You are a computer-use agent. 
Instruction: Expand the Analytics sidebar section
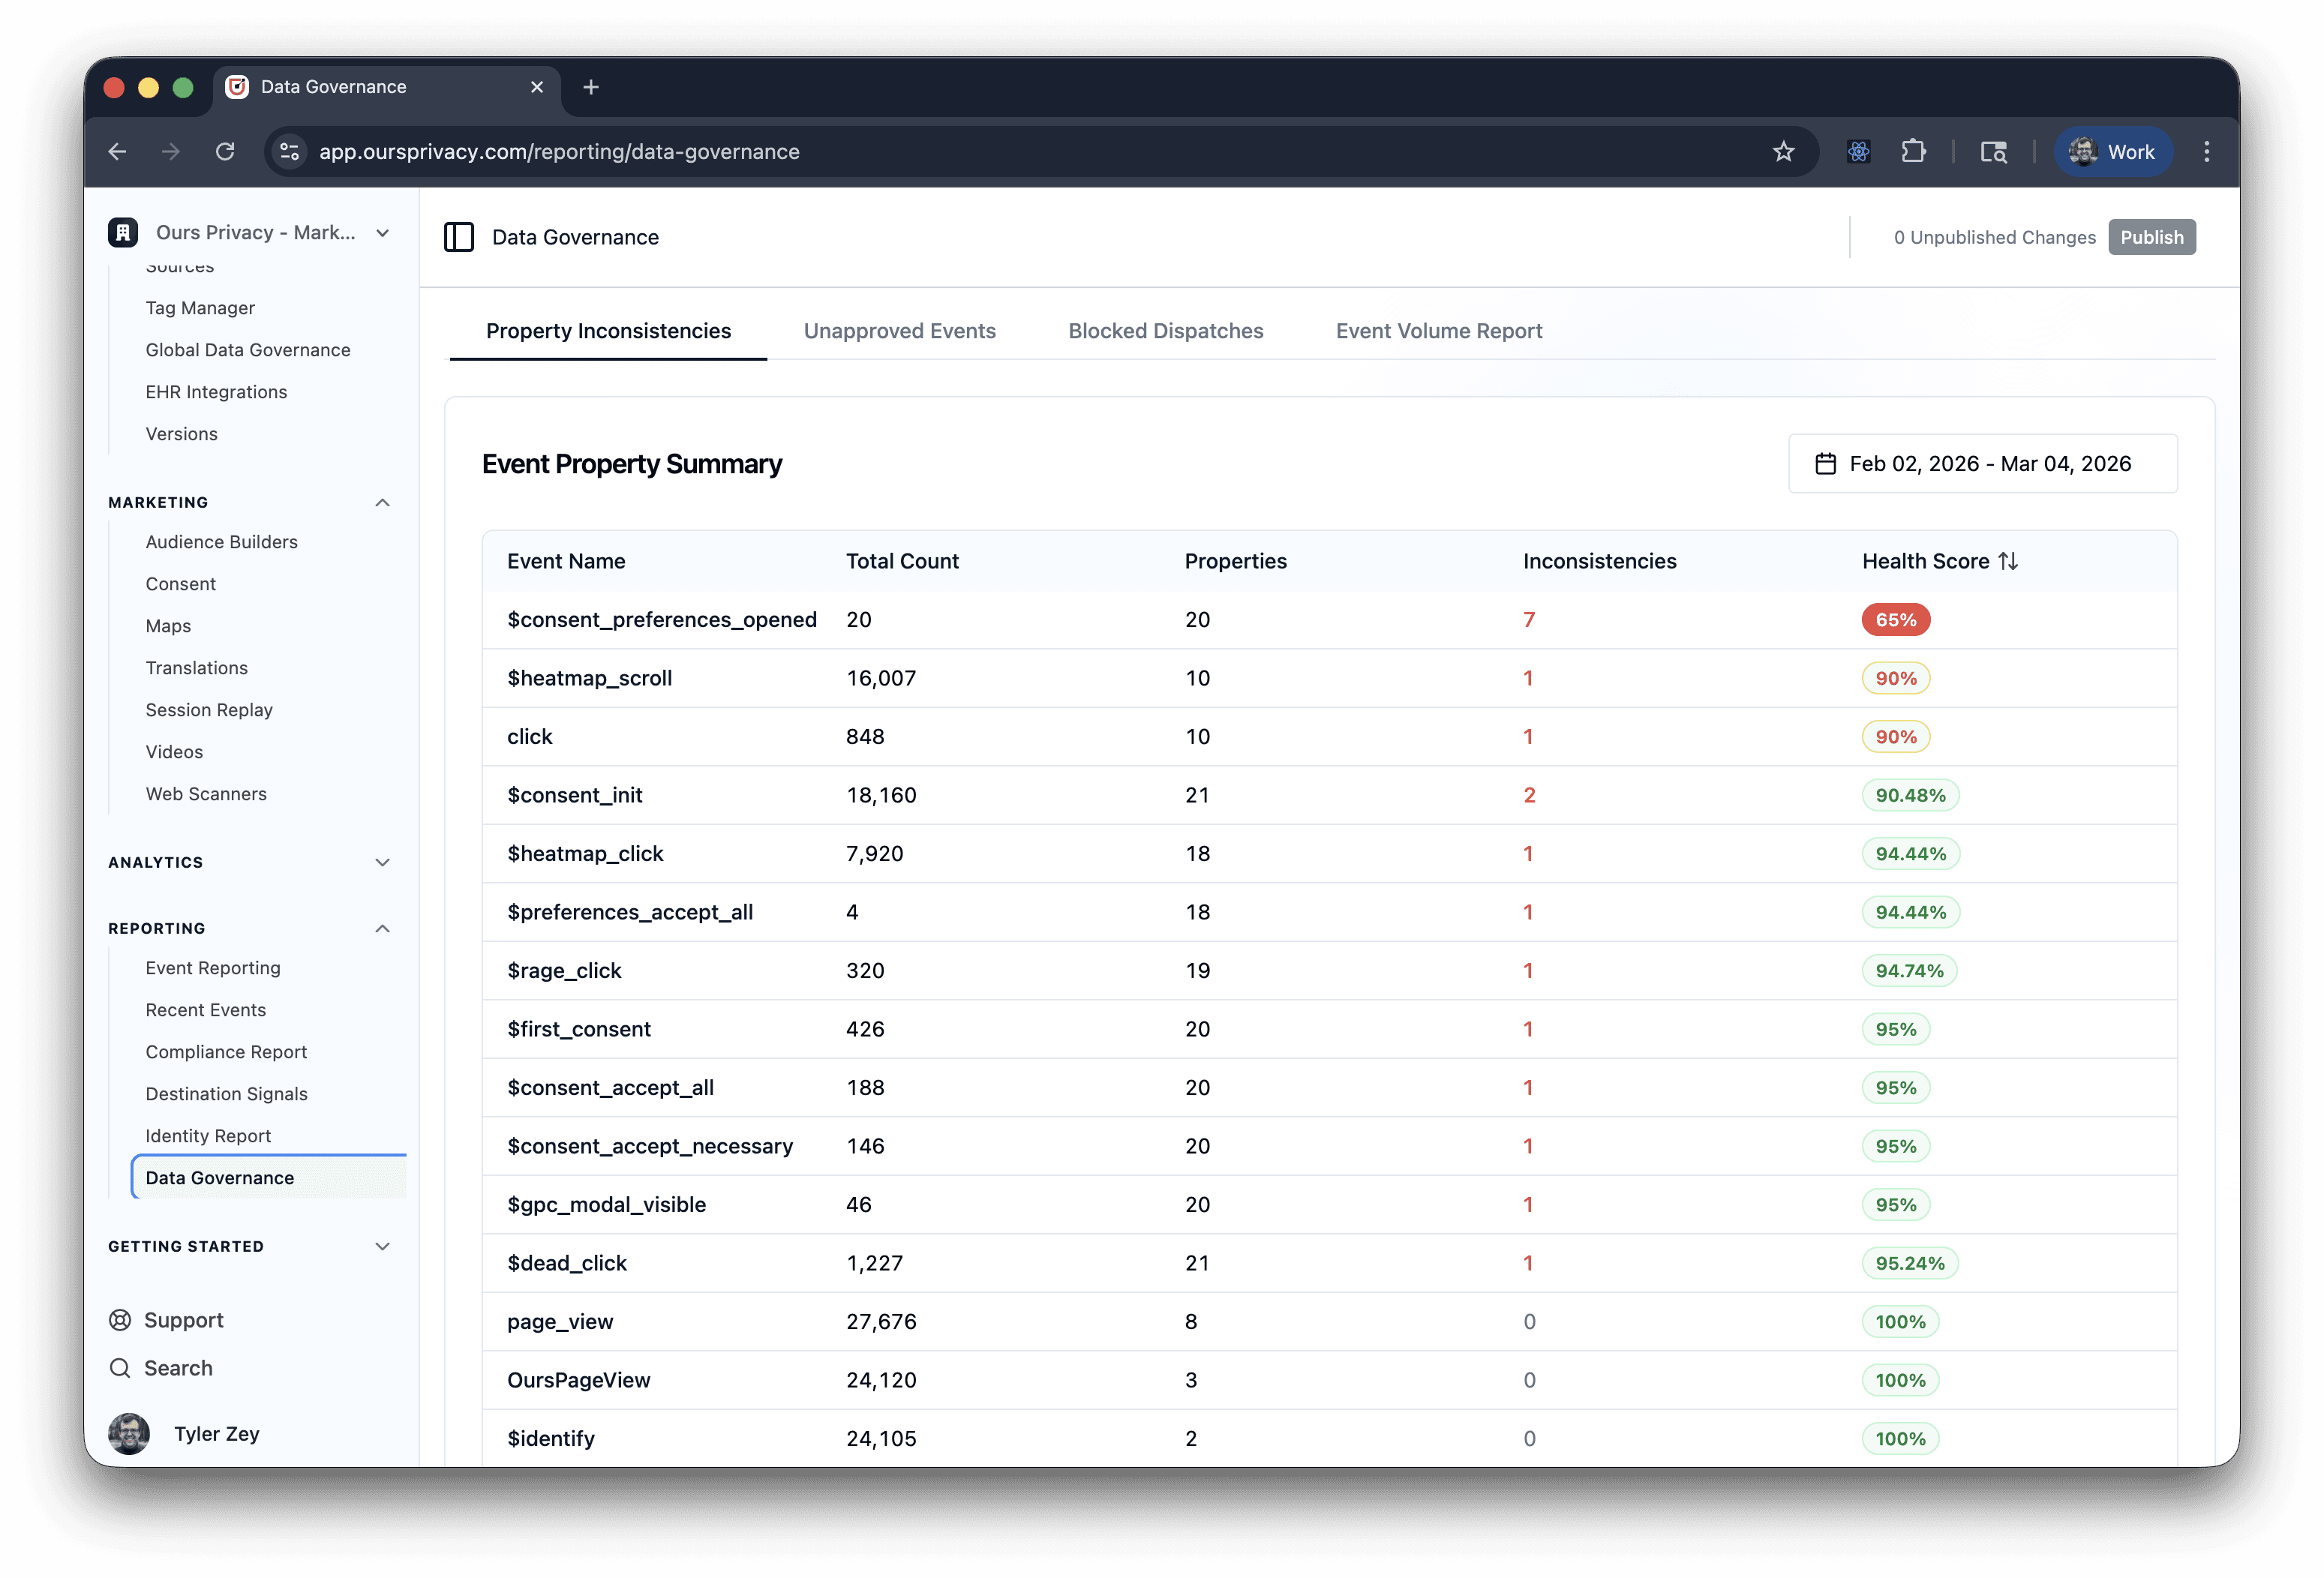click(x=382, y=862)
